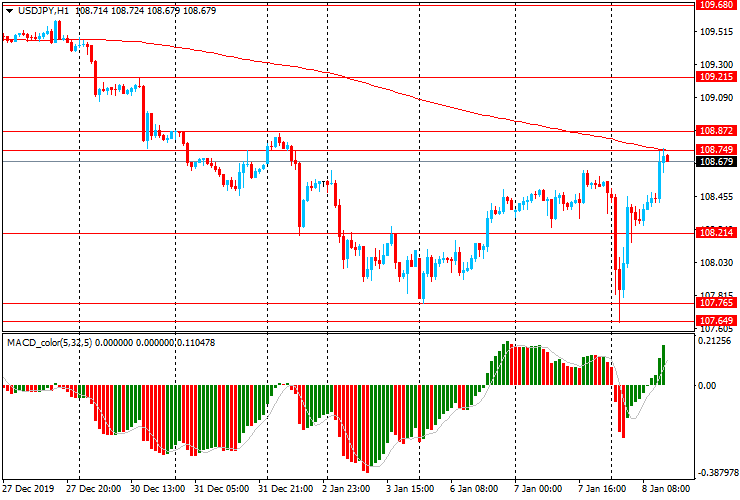This screenshot has height=500, width=740.
Task: Select the 108.214 support price label
Action: 716,232
